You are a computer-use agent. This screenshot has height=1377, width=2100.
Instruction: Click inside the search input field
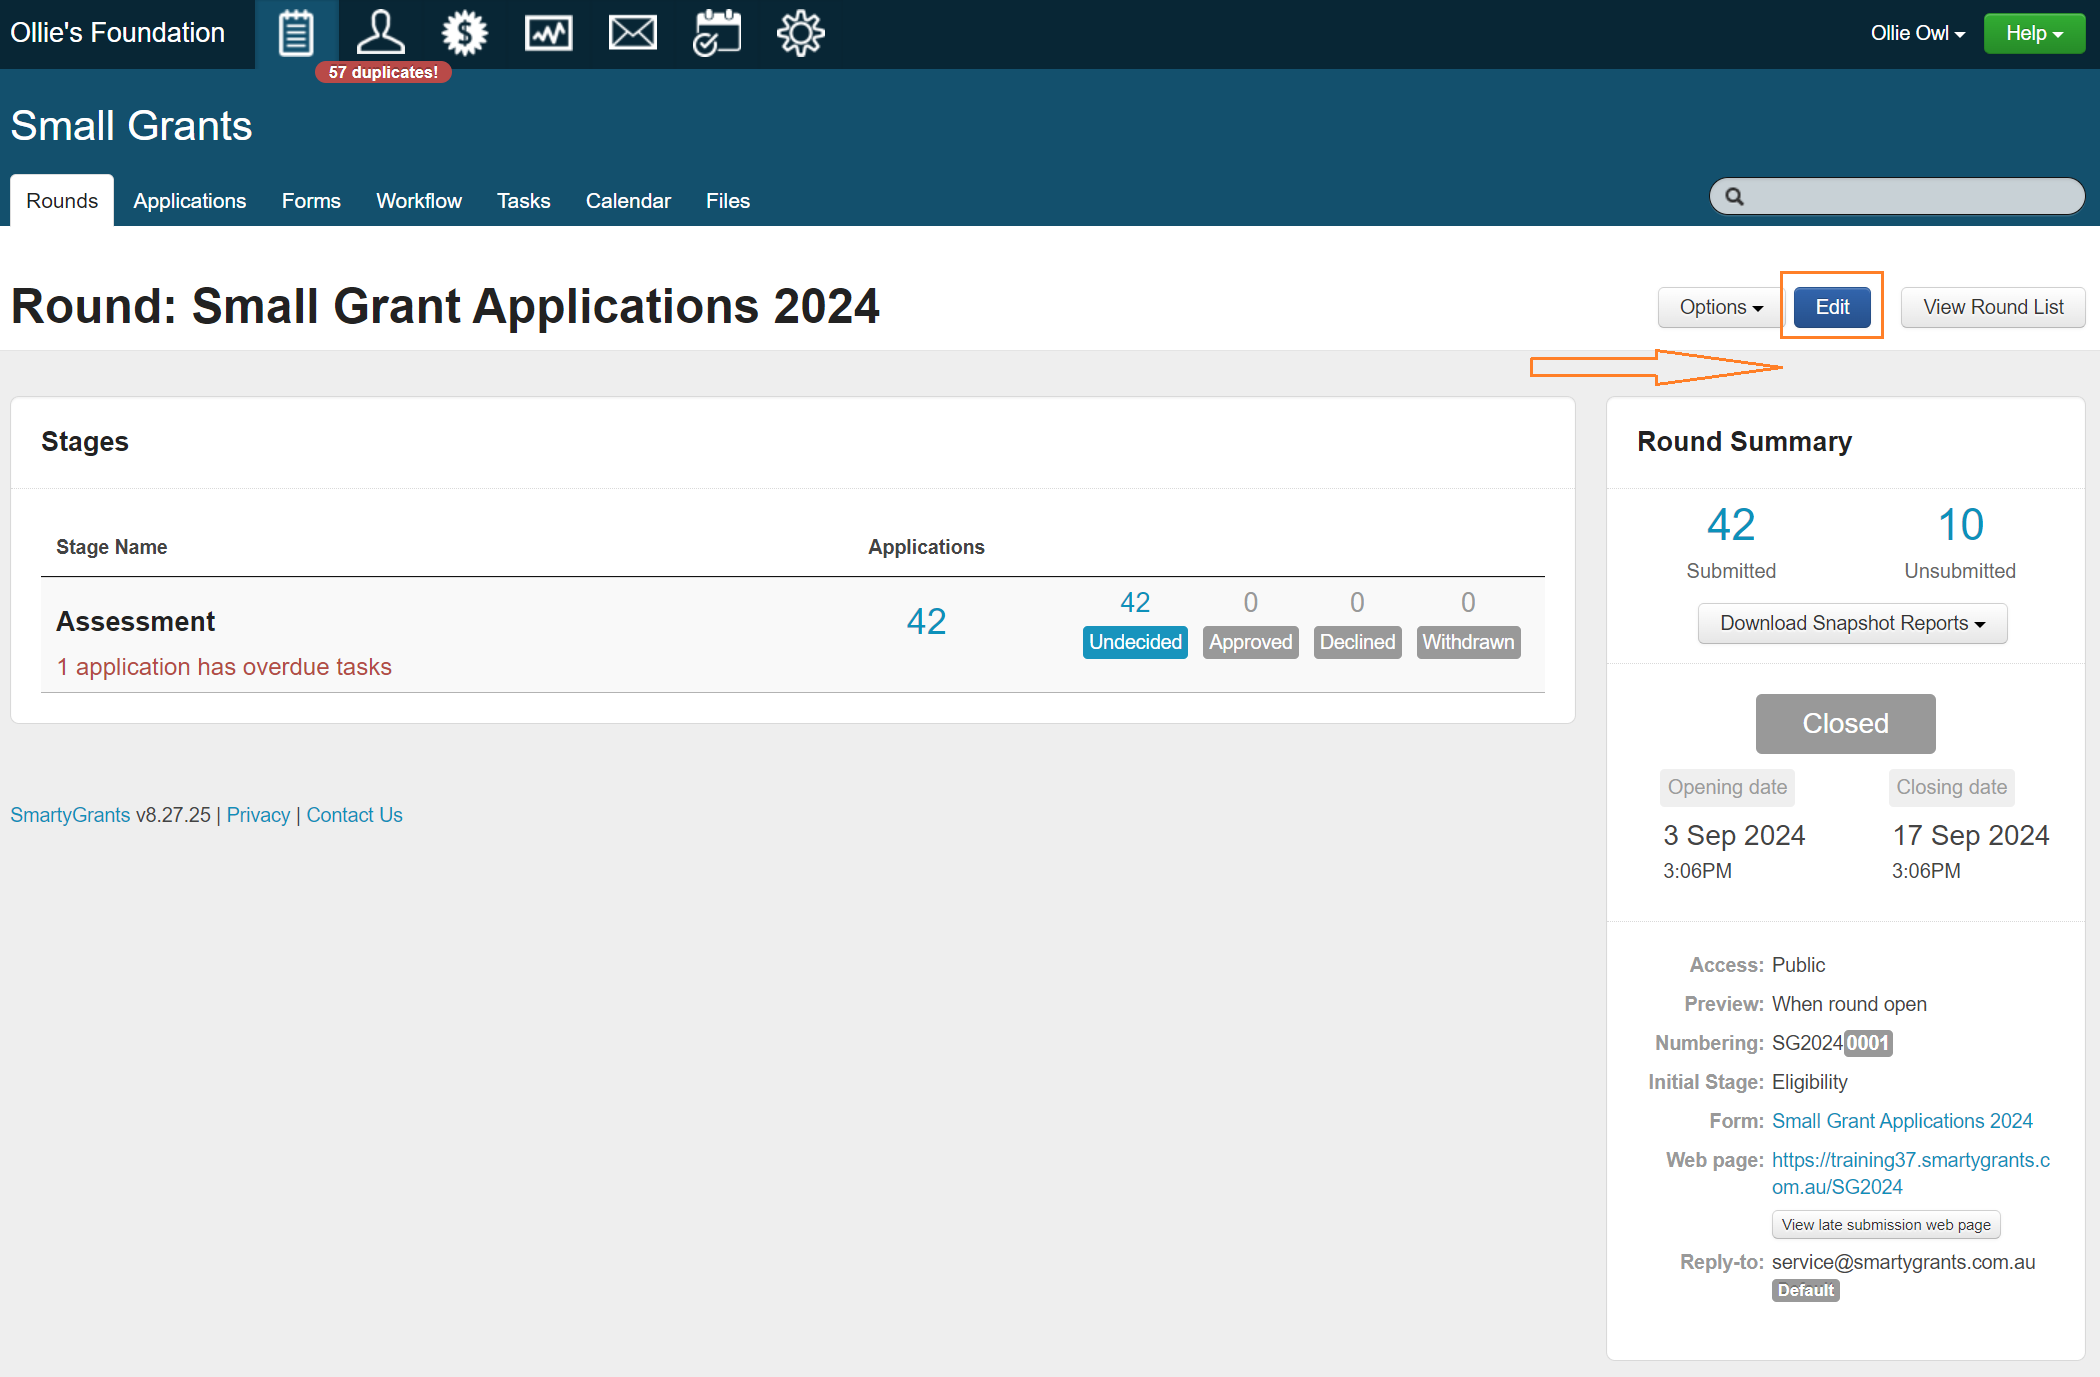click(1910, 197)
